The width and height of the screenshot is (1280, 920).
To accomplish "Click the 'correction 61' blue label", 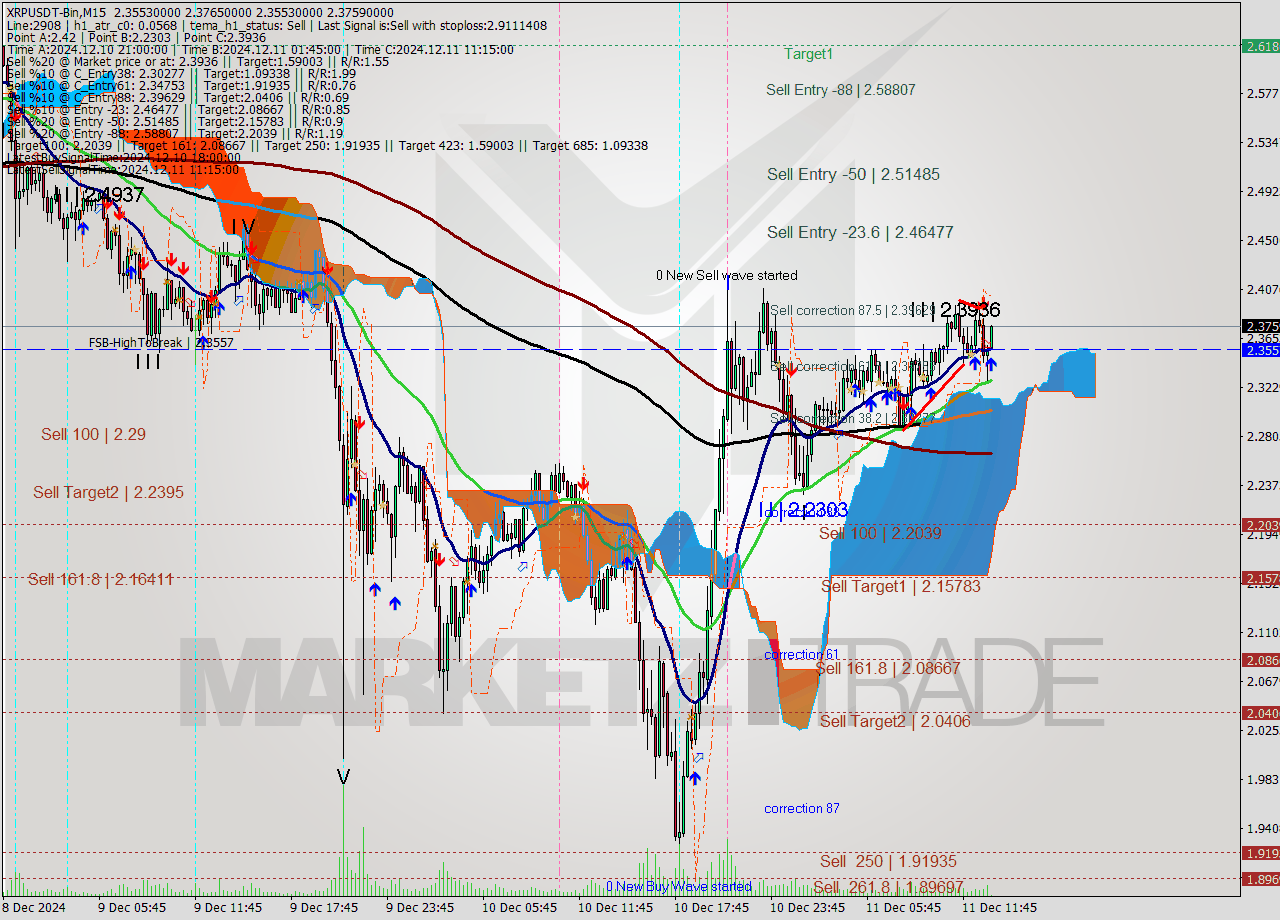I will (x=802, y=655).
